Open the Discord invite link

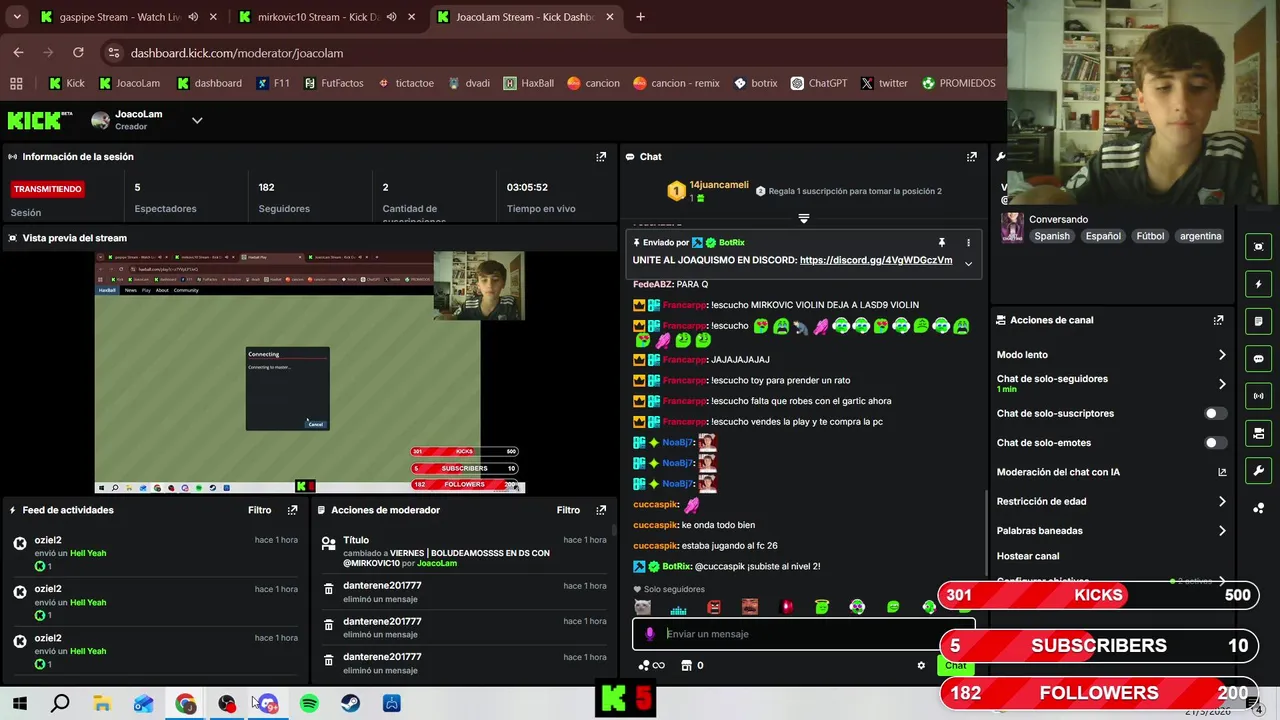click(x=876, y=260)
